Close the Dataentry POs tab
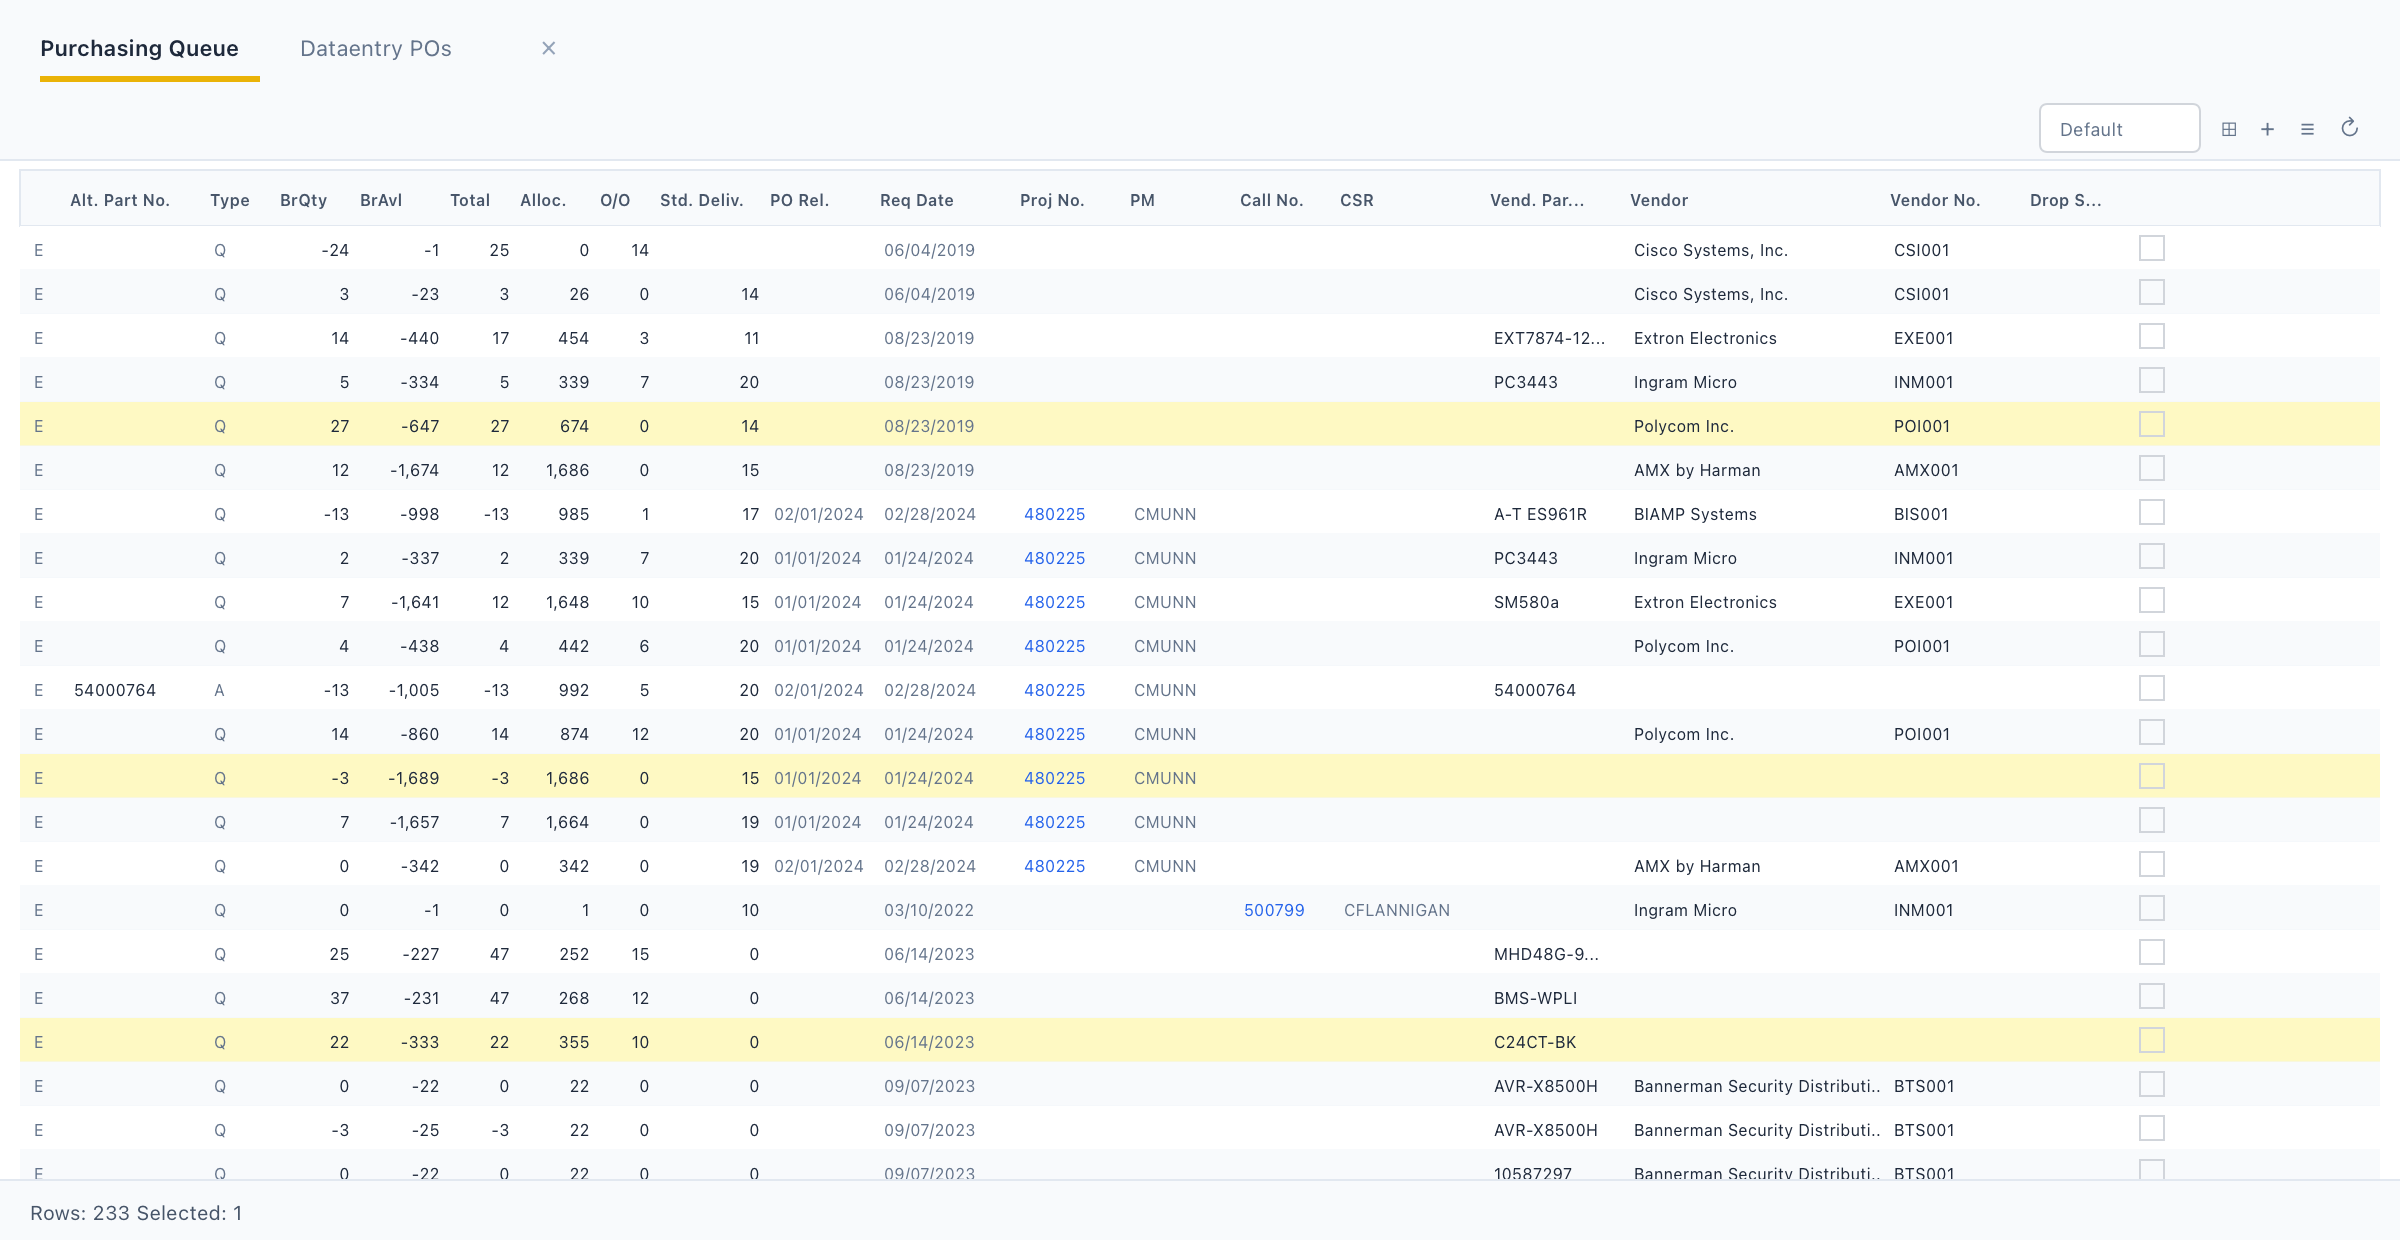Viewport: 2400px width, 1240px height. coord(548,48)
